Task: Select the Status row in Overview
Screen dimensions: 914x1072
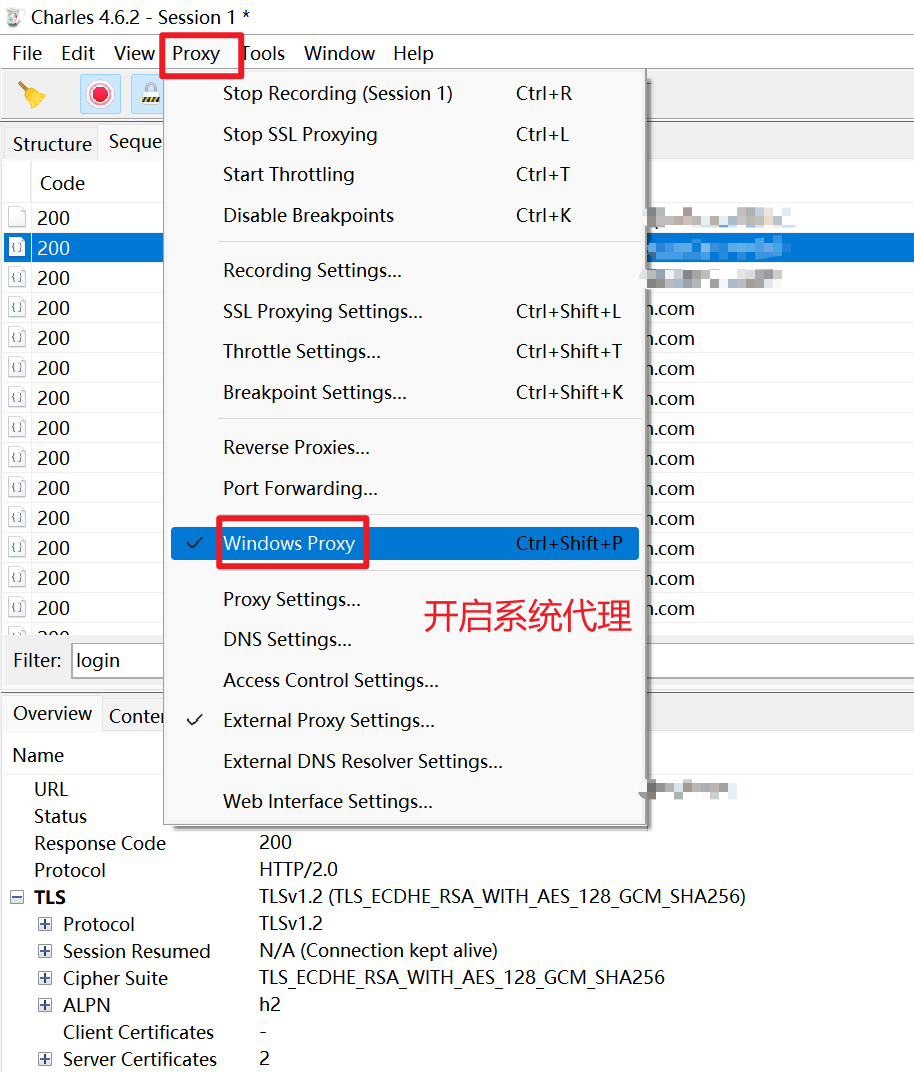Action: (60, 816)
